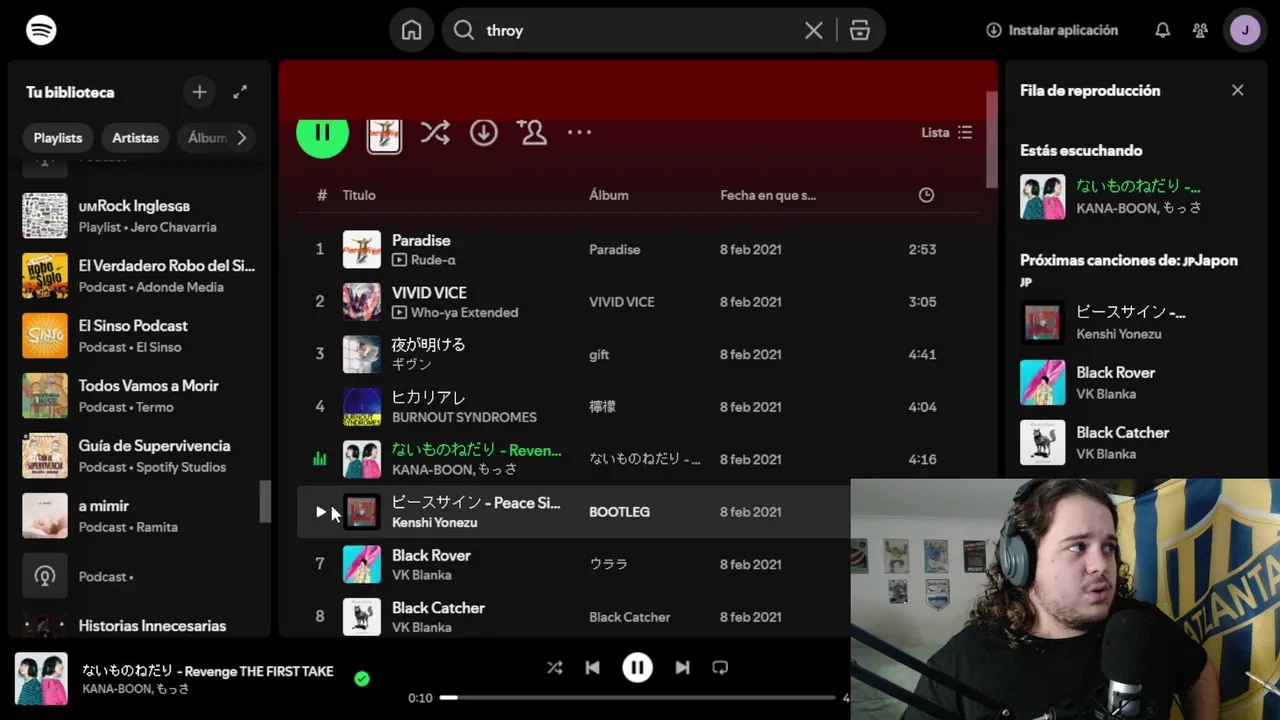The width and height of the screenshot is (1280, 720).
Task: Open the Browse icon in search bar
Action: tap(860, 30)
